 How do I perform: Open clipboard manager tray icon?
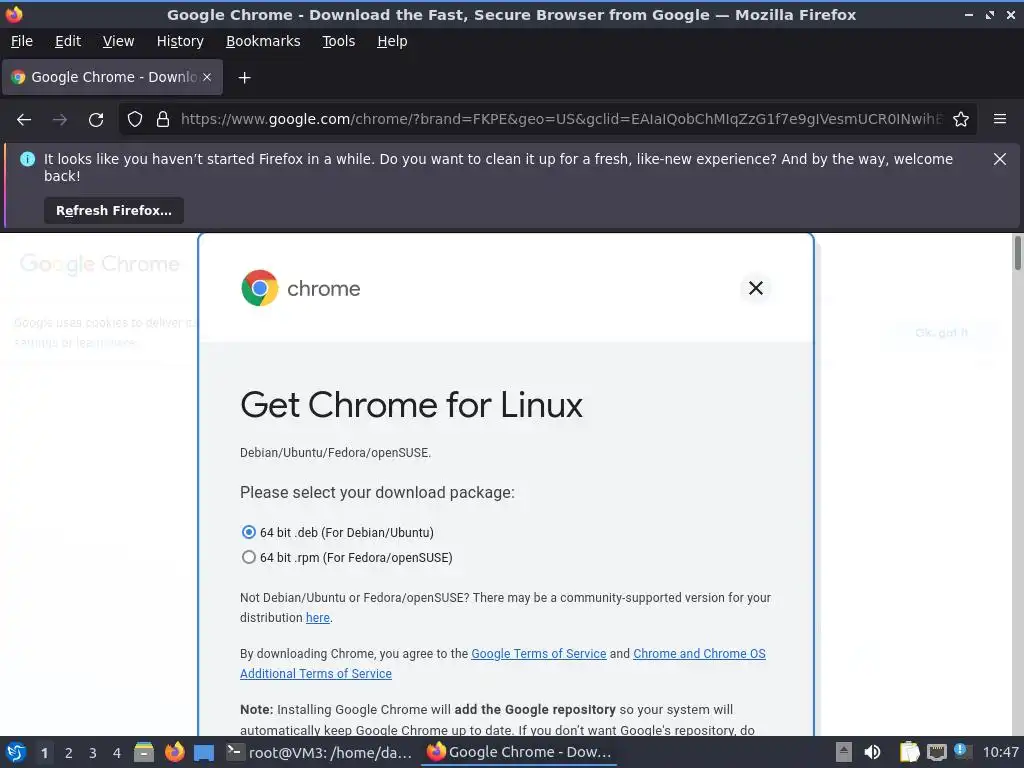pos(908,752)
